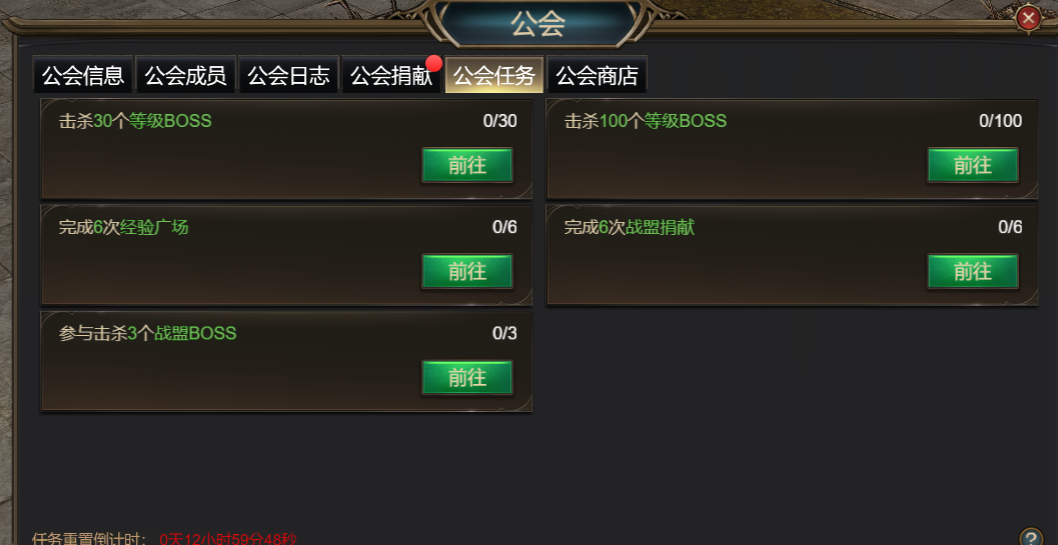The height and width of the screenshot is (545, 1058).
Task: Open the 公会成员 tab
Action: coord(186,76)
